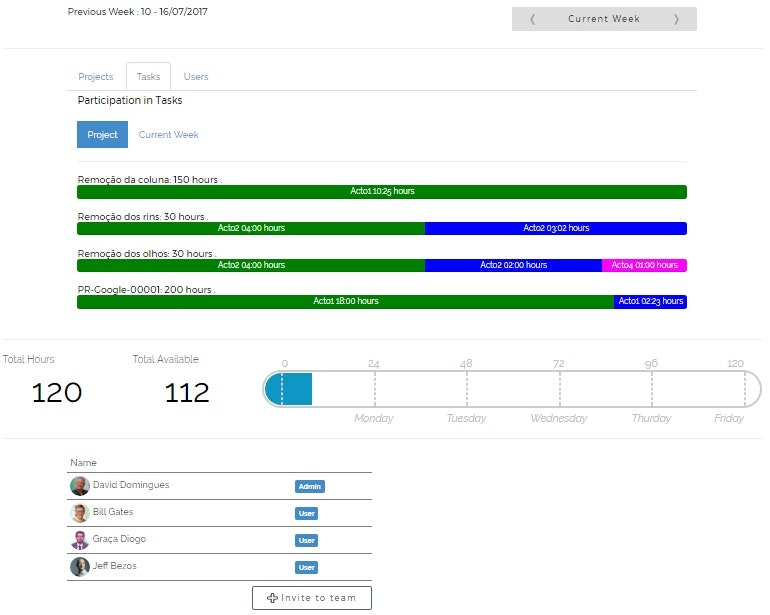Click the 'PR-Google-00001: 200 hours' label
This screenshot has width=770, height=615.
tap(146, 290)
